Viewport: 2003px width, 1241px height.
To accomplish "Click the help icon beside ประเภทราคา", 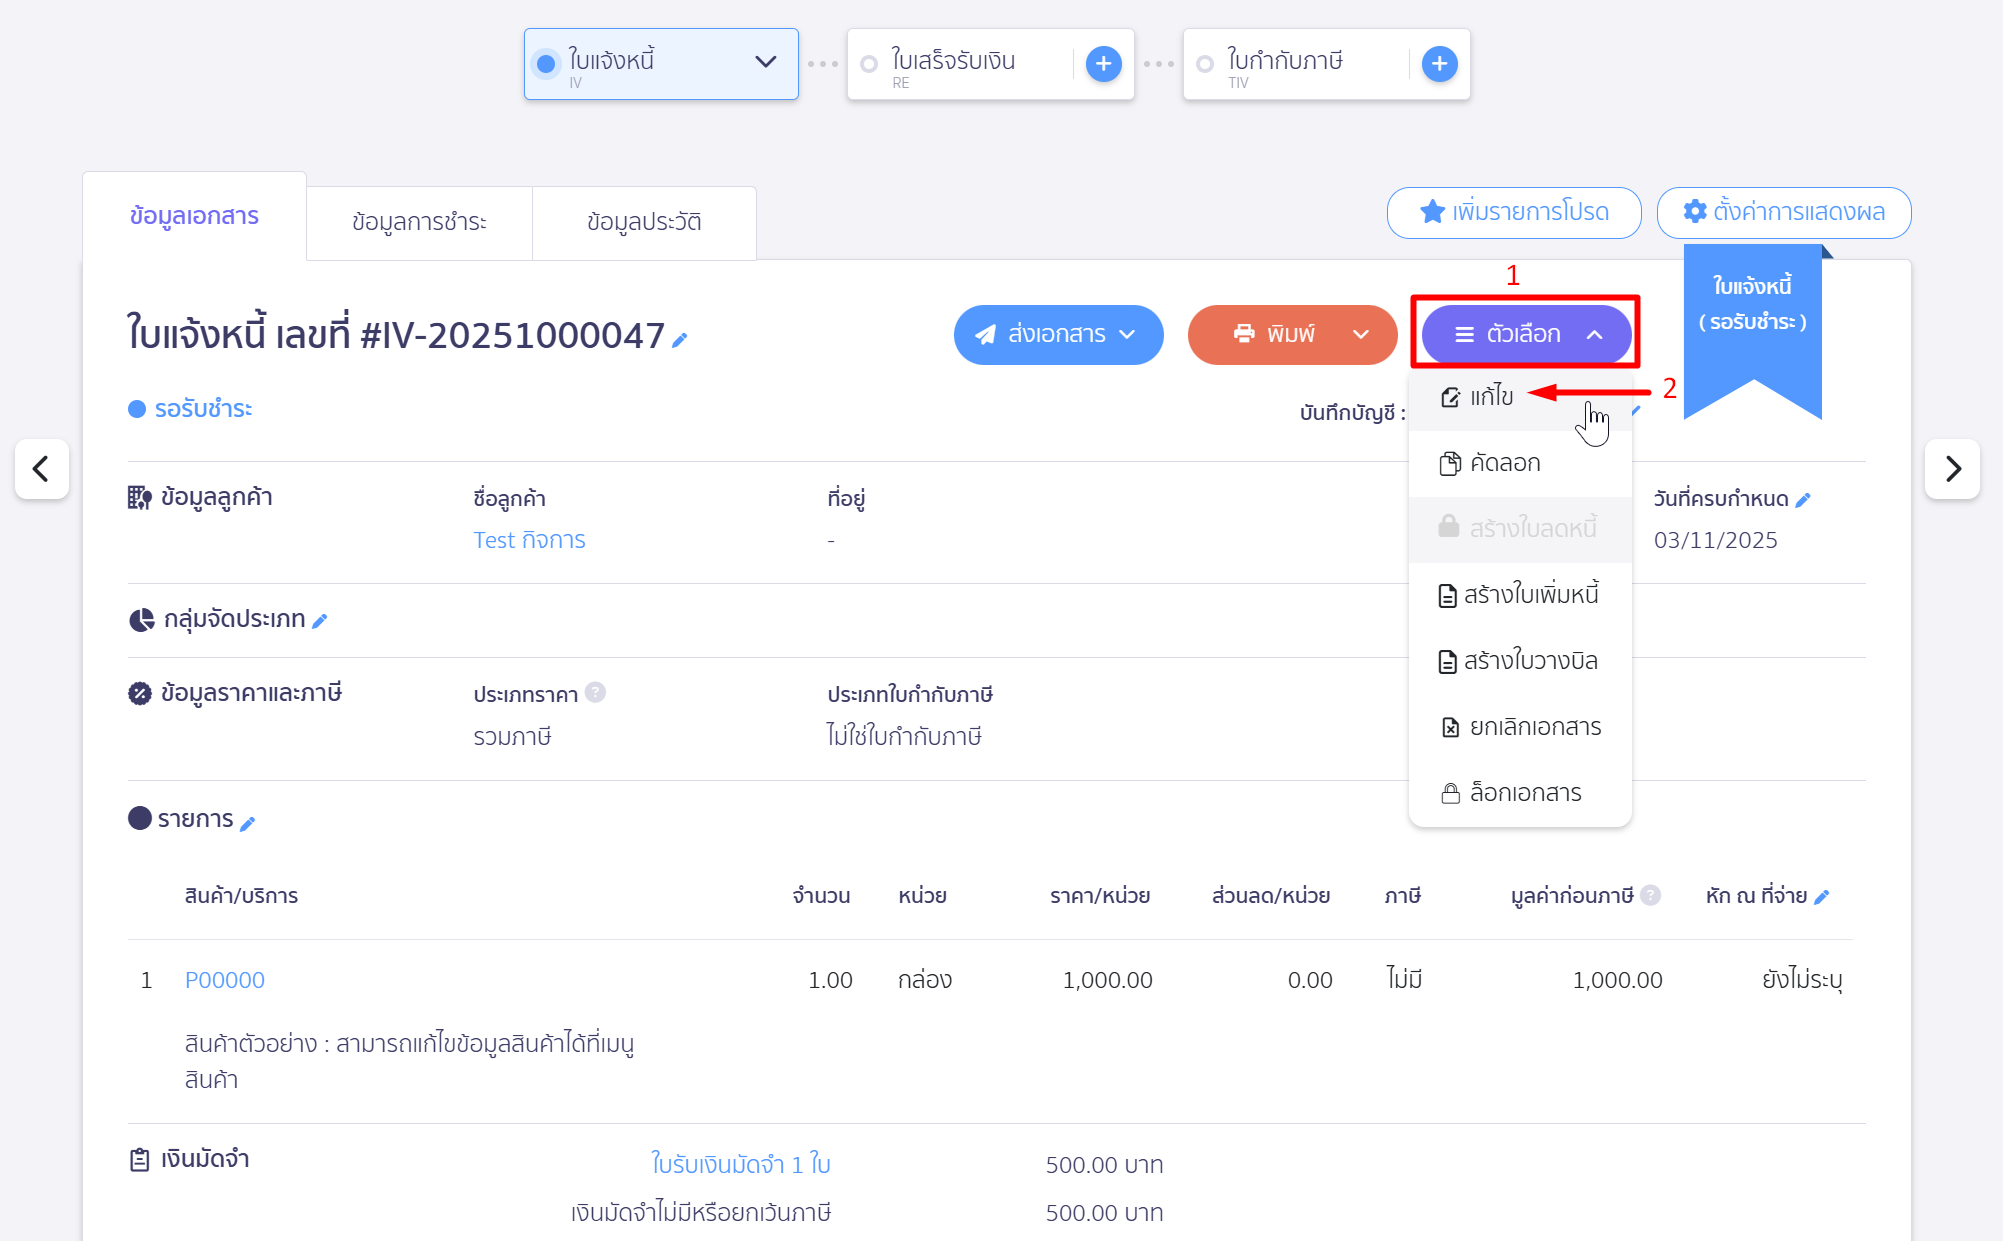I will 595,692.
